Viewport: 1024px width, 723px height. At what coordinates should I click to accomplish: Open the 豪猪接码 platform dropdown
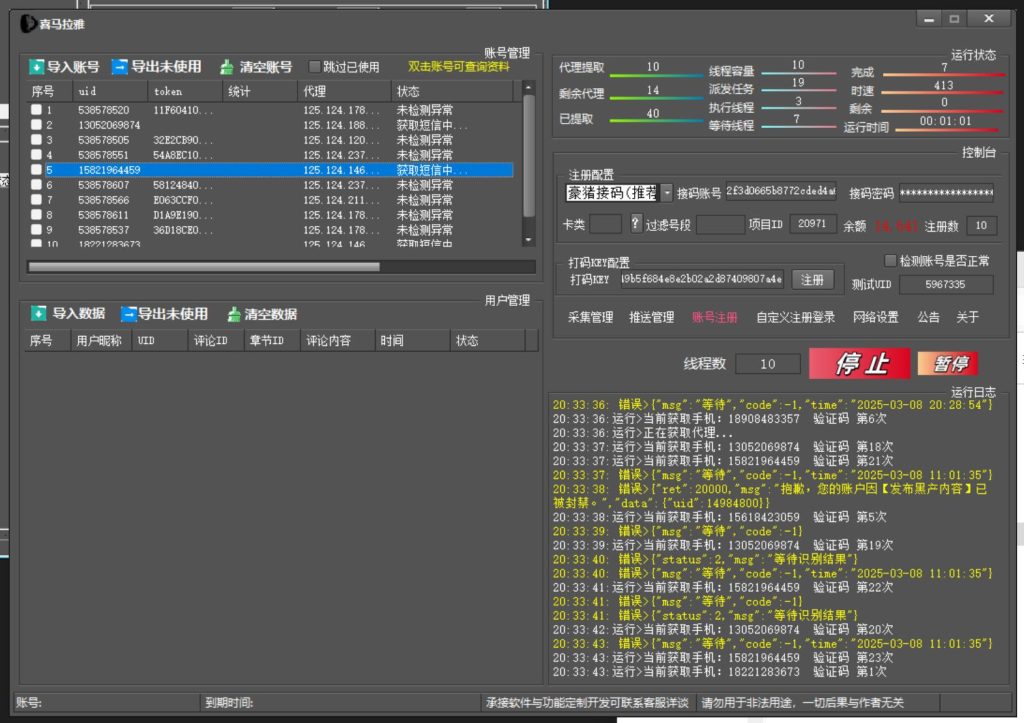pos(666,193)
